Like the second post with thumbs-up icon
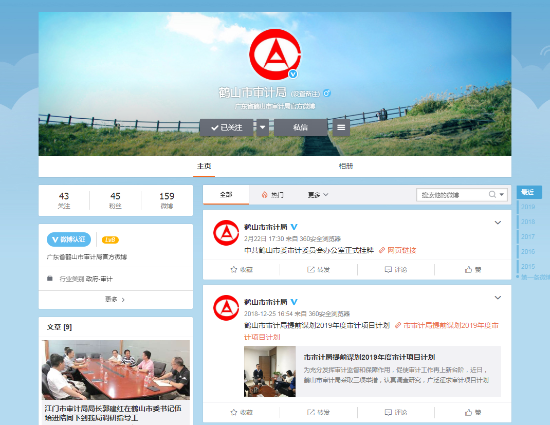The height and width of the screenshot is (425, 550). [x=473, y=412]
